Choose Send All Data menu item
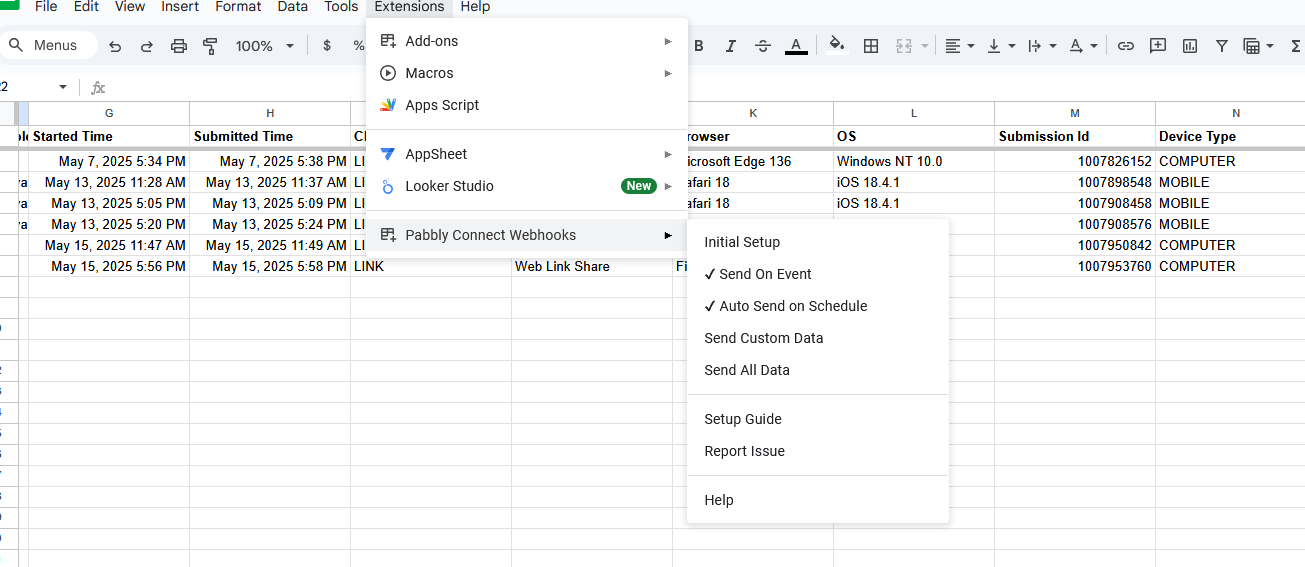Image resolution: width=1305 pixels, height=567 pixels. pos(747,370)
